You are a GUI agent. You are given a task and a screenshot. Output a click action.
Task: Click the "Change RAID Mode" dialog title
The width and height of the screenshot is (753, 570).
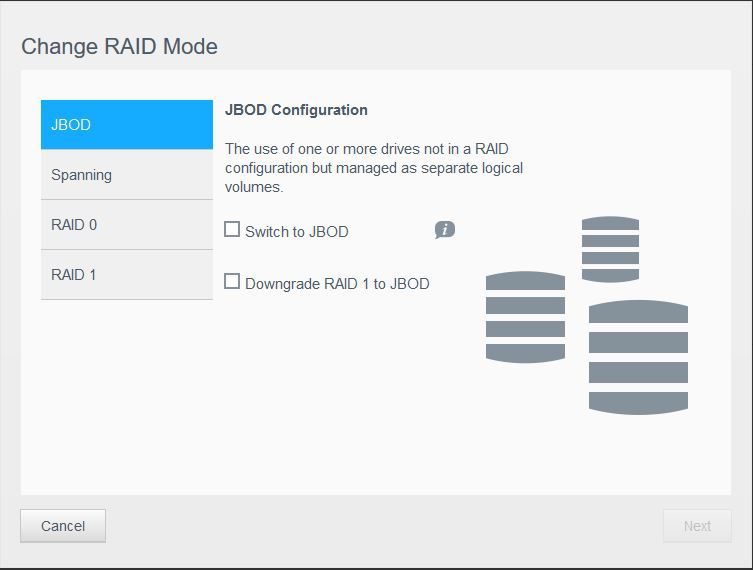click(119, 46)
